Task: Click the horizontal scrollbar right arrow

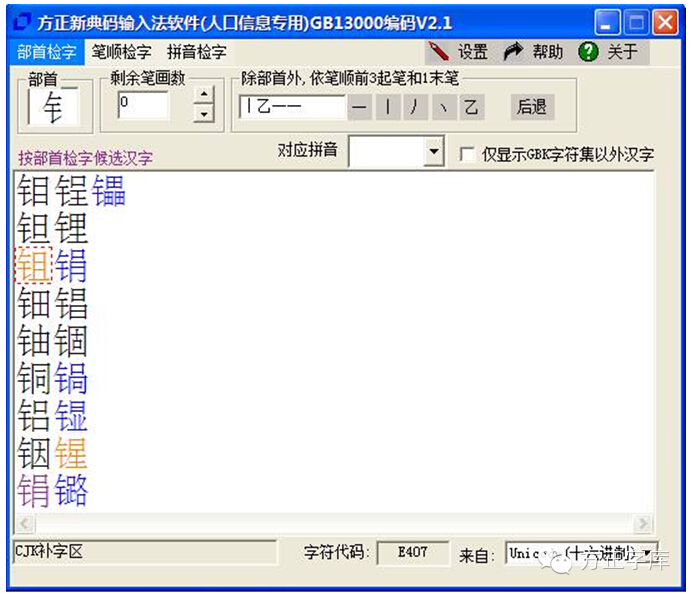Action: pos(643,524)
